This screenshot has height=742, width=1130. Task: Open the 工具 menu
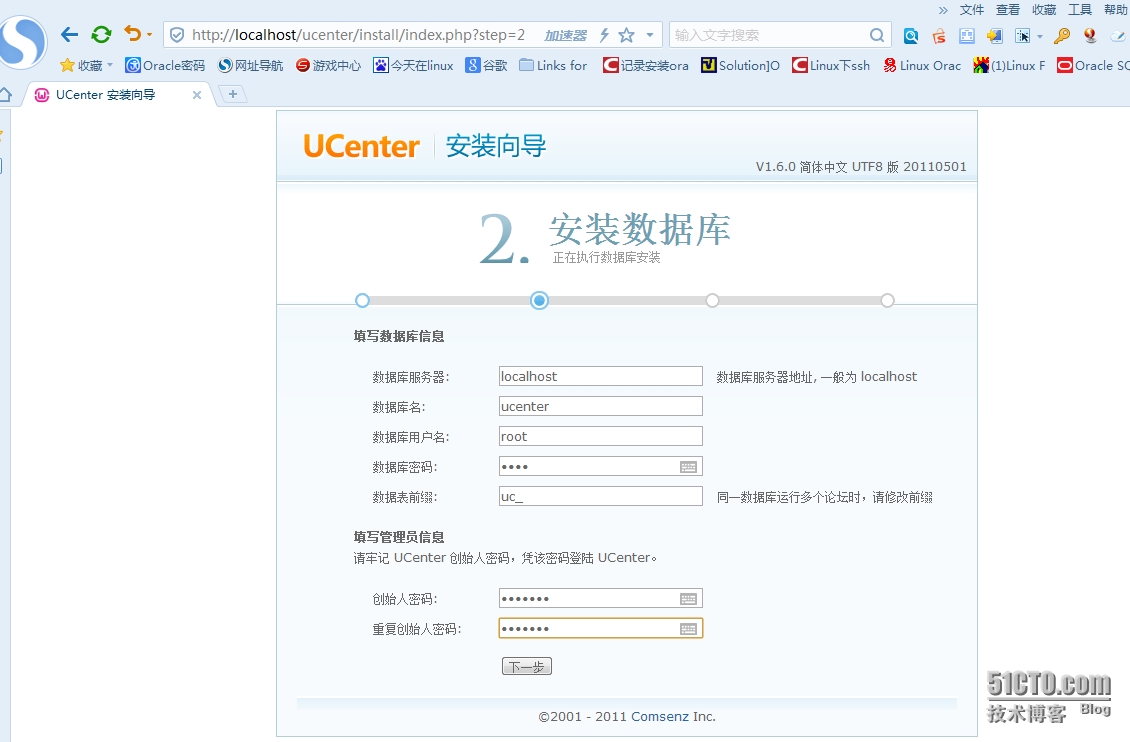click(1080, 10)
